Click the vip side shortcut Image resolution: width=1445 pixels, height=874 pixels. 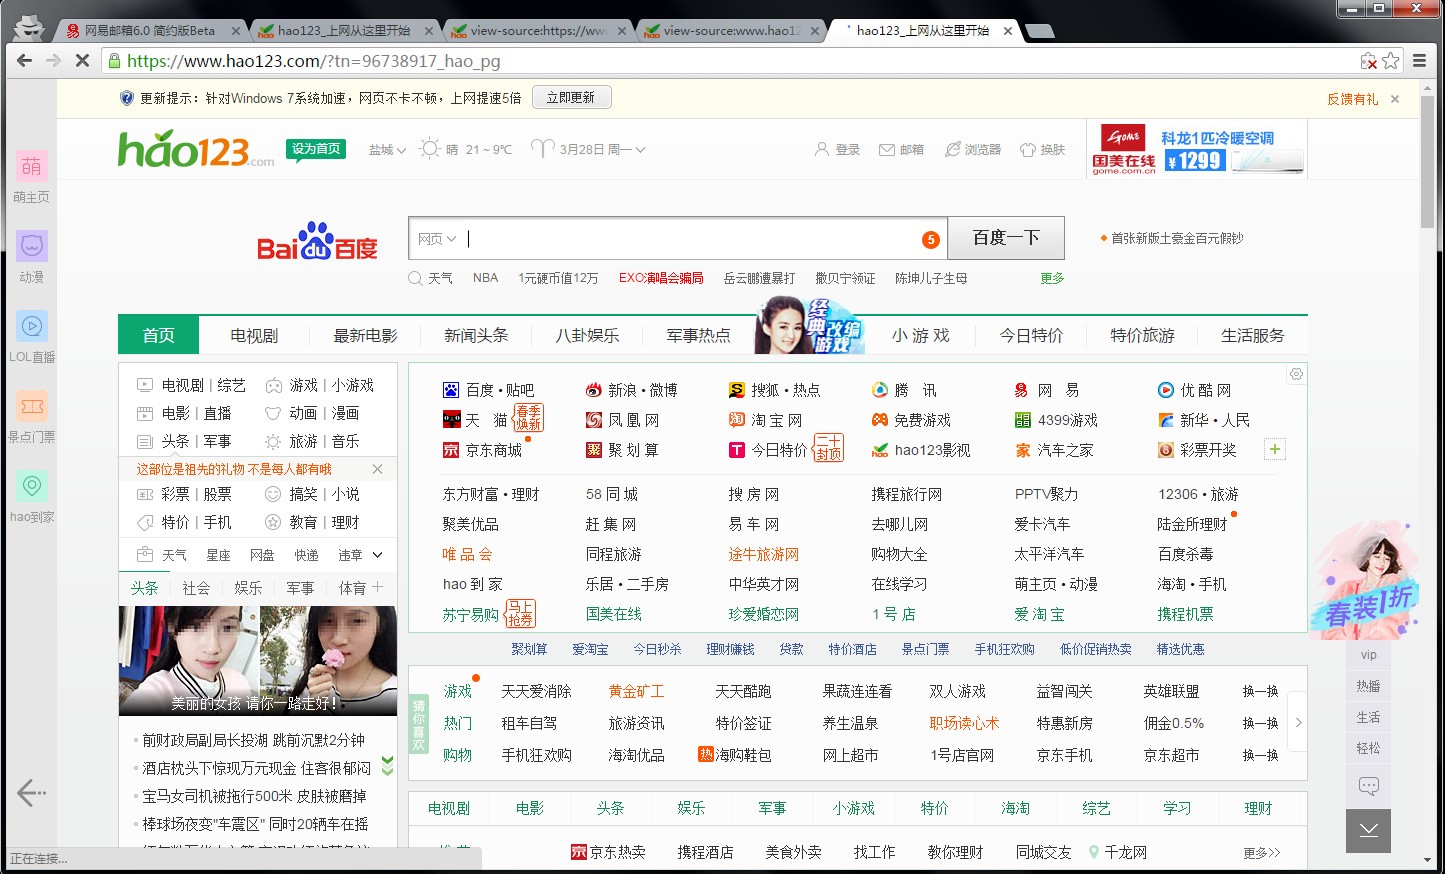[1369, 655]
